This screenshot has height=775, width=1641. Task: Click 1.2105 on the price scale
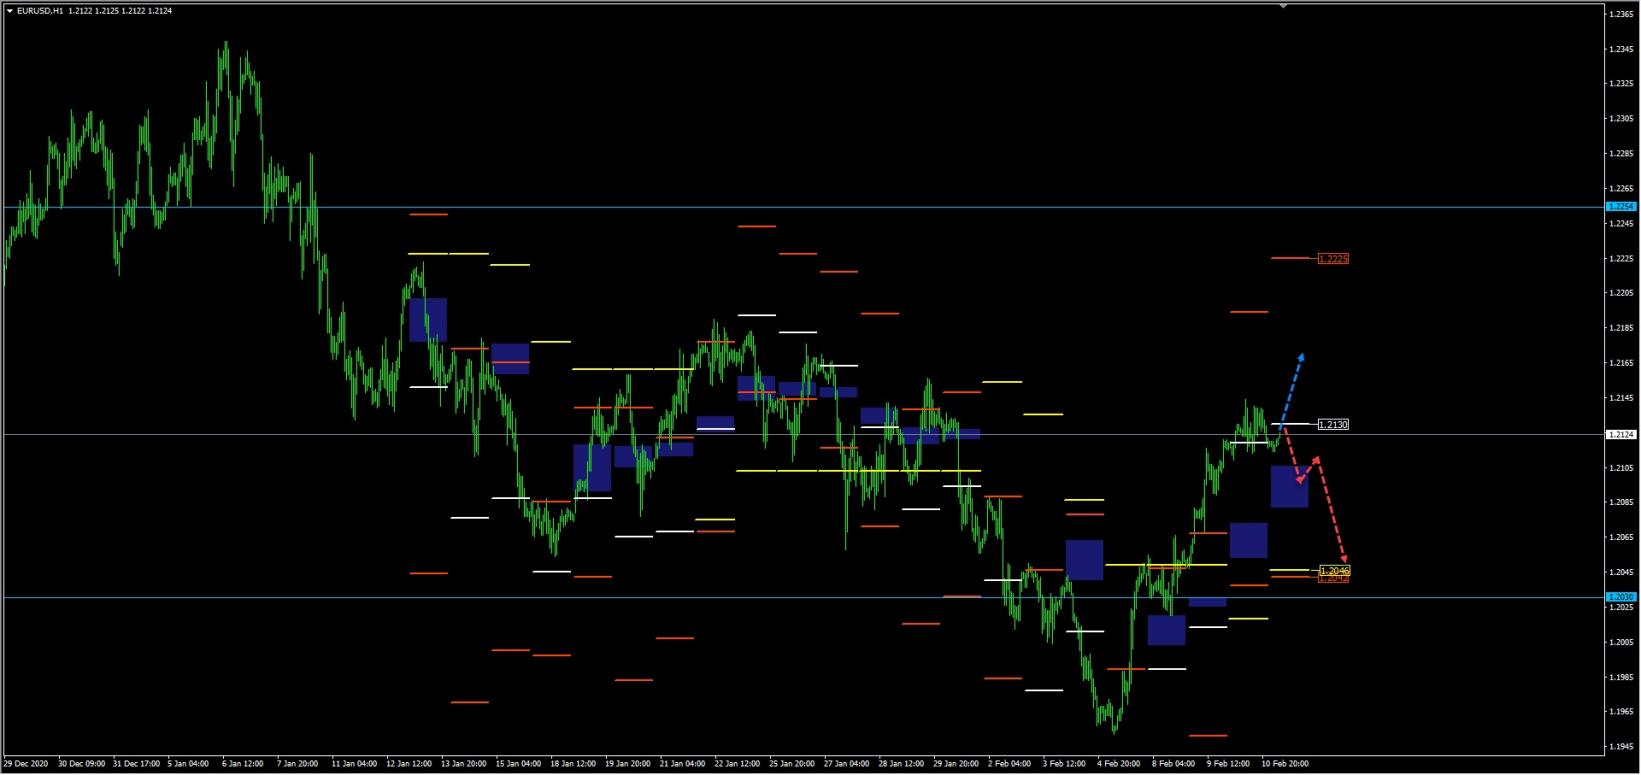point(1621,468)
